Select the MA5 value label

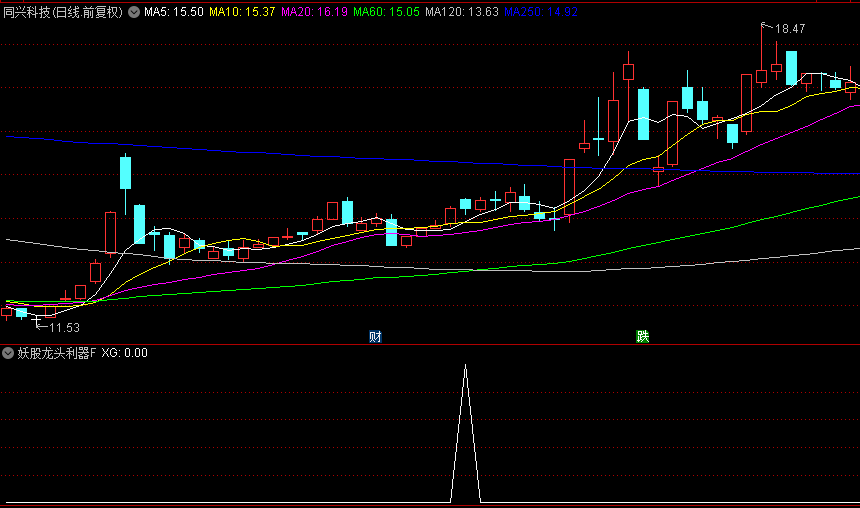(x=173, y=13)
